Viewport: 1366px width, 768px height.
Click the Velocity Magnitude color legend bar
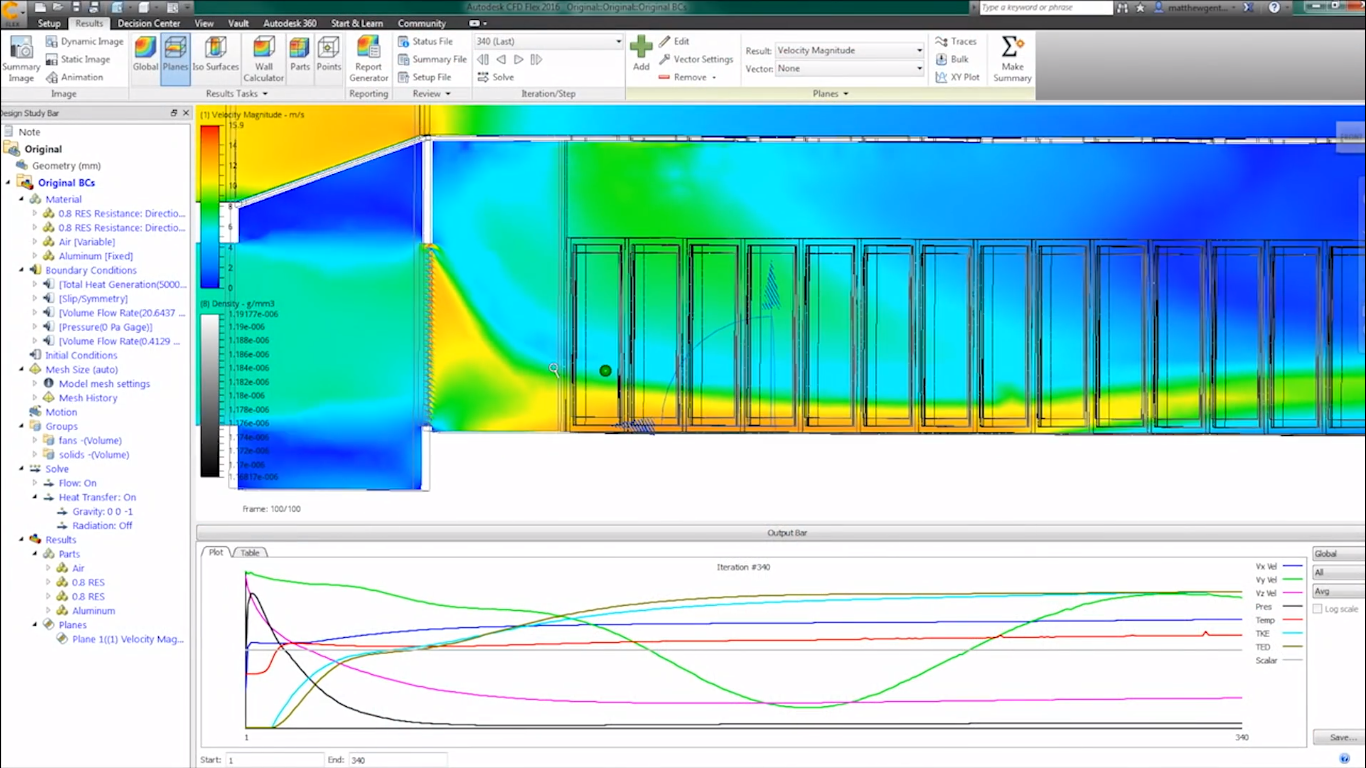tap(210, 206)
